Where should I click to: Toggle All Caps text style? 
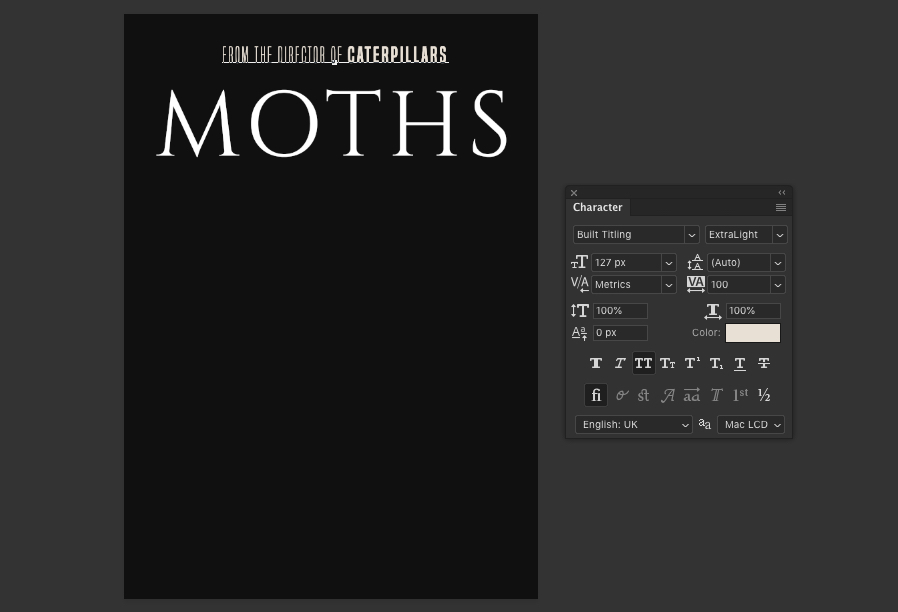(644, 363)
